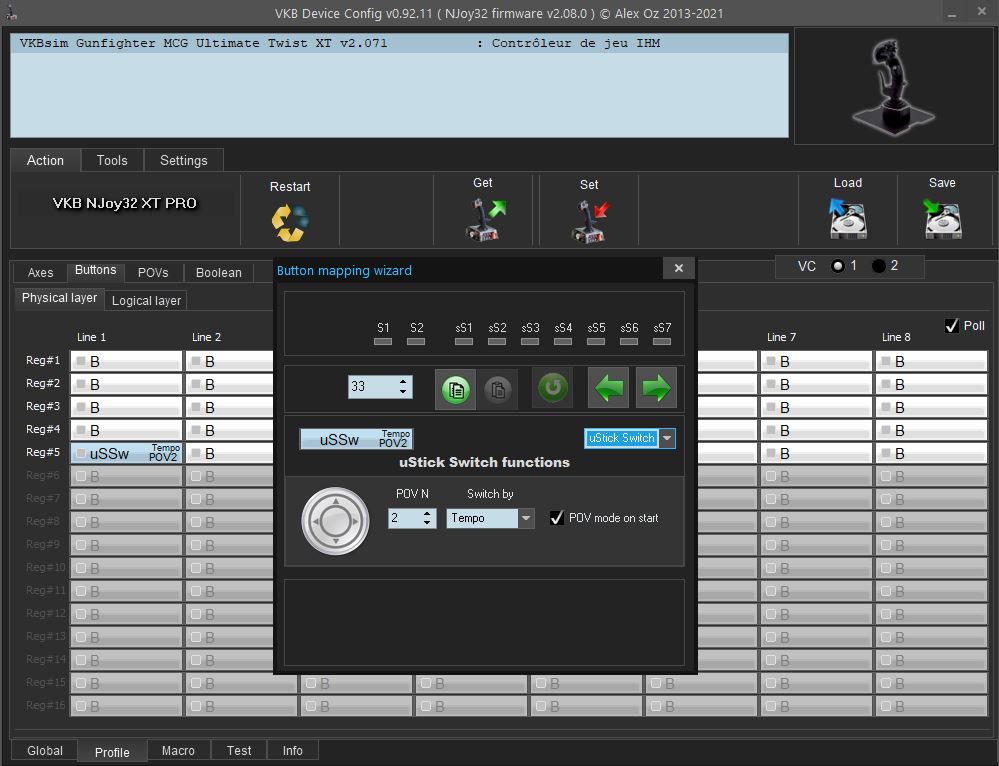The width and height of the screenshot is (999, 766).
Task: Click the Get icon to read the device configuration
Action: (484, 219)
